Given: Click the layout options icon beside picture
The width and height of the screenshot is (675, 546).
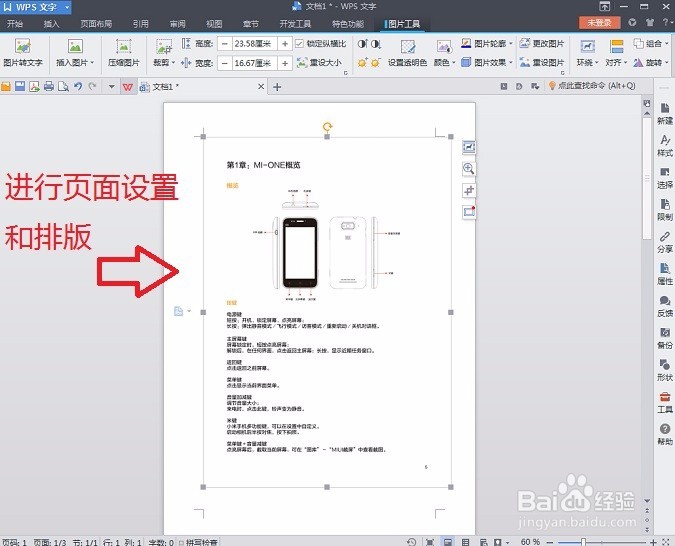Looking at the screenshot, I should [x=468, y=147].
